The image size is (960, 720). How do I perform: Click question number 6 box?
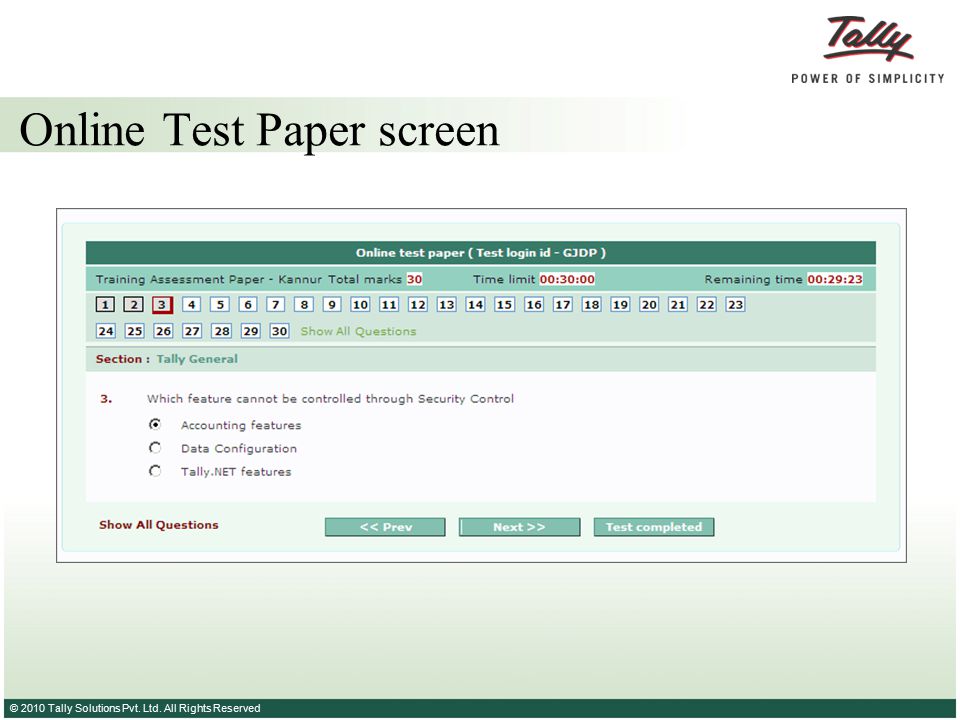click(248, 304)
